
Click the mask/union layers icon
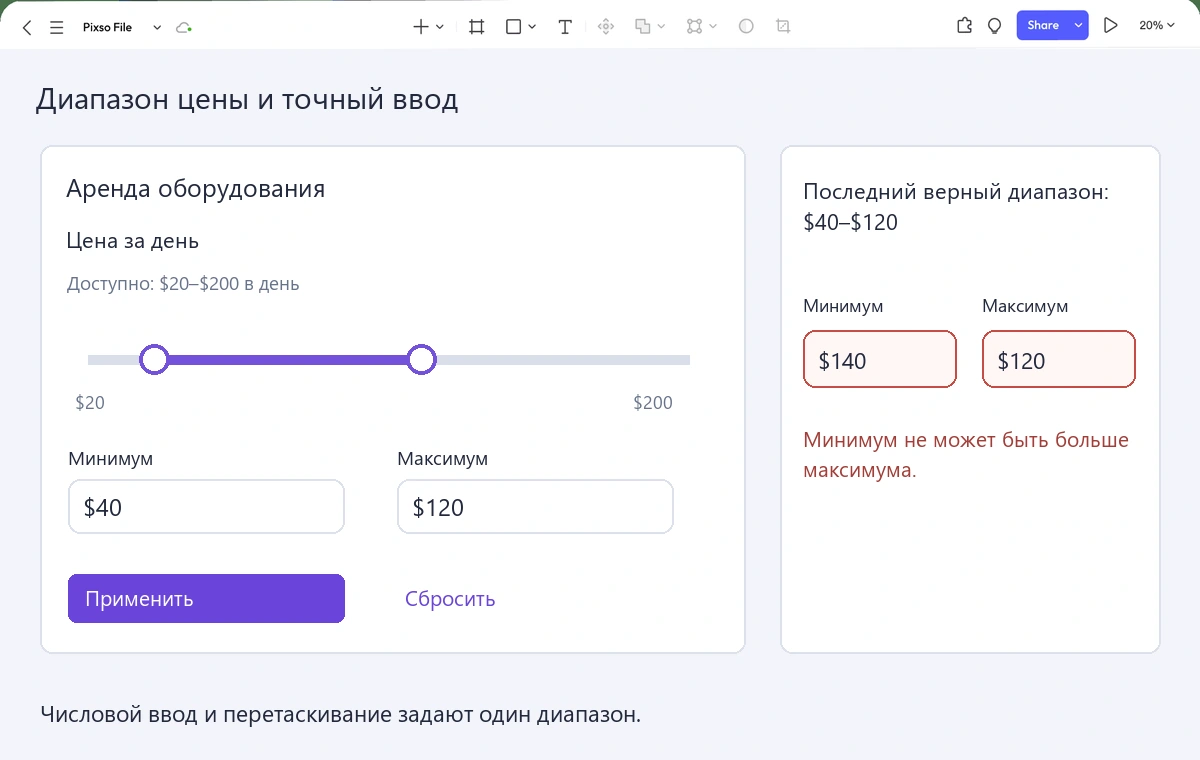point(643,27)
